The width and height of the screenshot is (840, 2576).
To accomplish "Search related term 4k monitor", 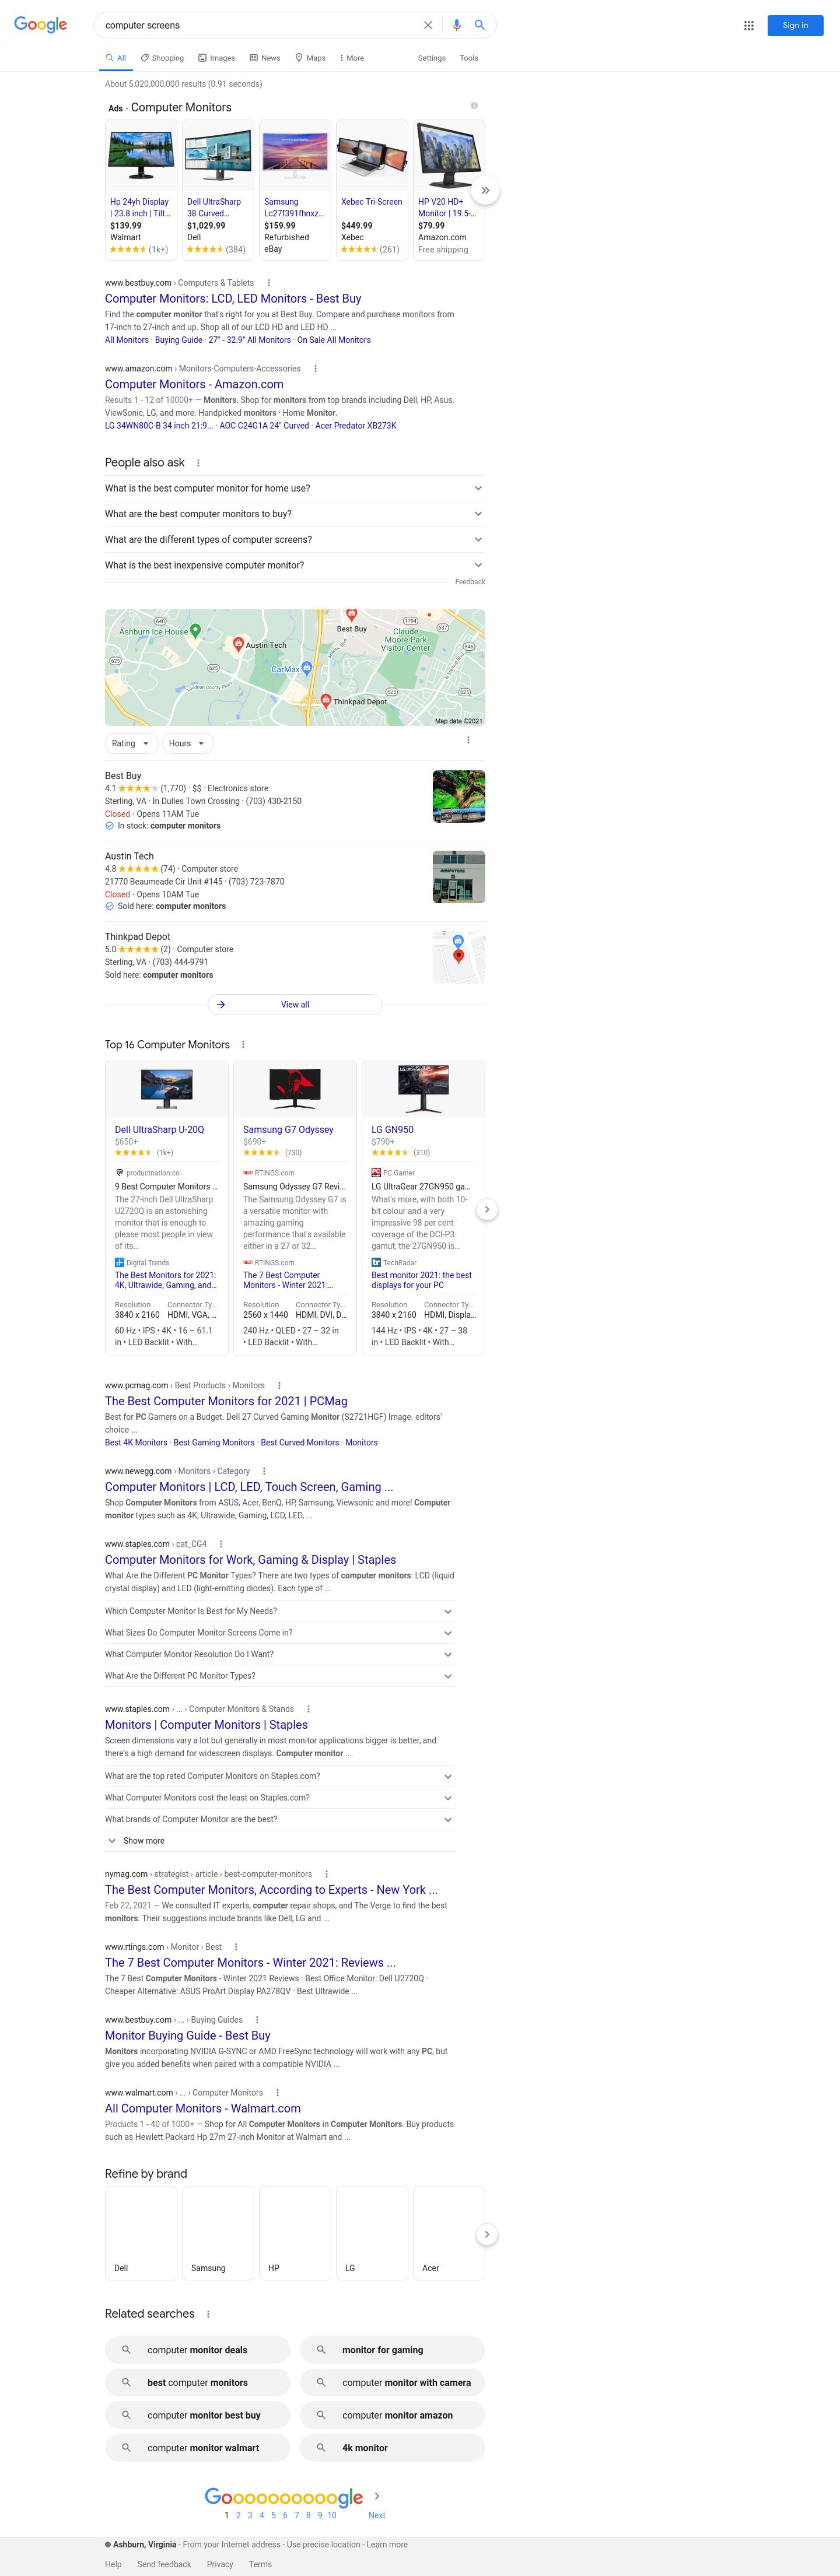I will click(x=392, y=2447).
